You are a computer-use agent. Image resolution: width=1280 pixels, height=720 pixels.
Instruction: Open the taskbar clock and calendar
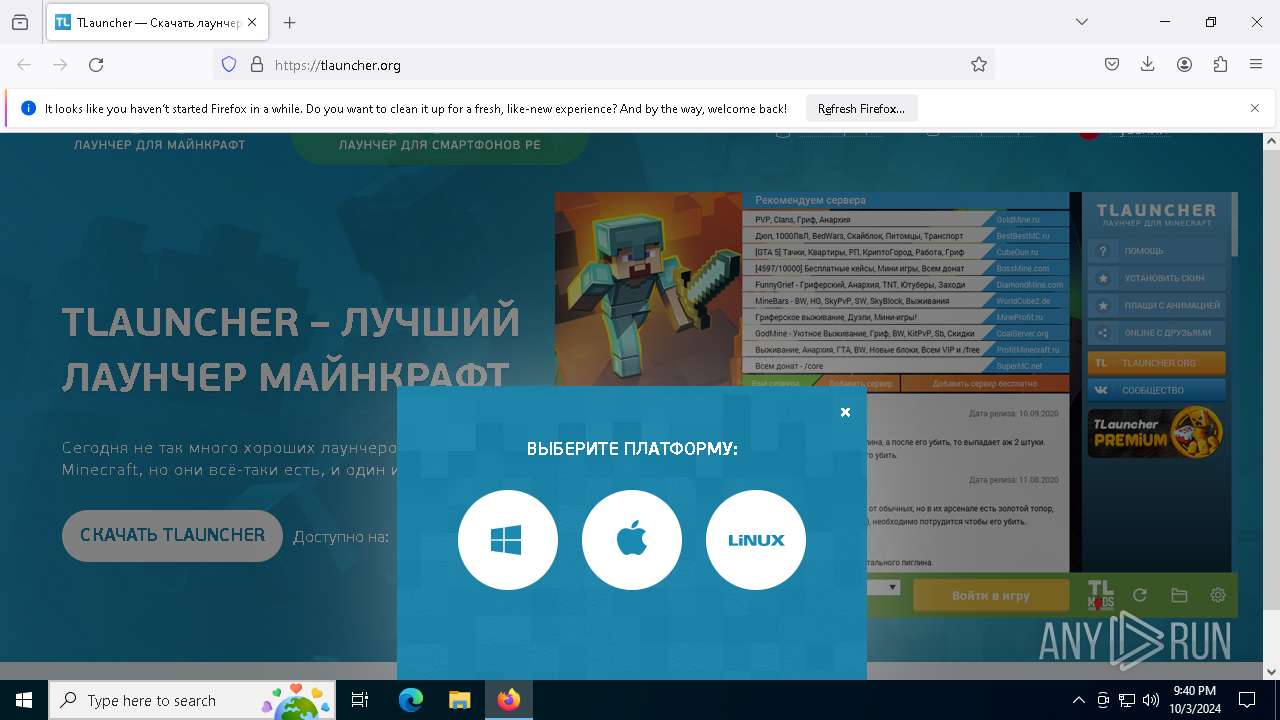pos(1194,700)
